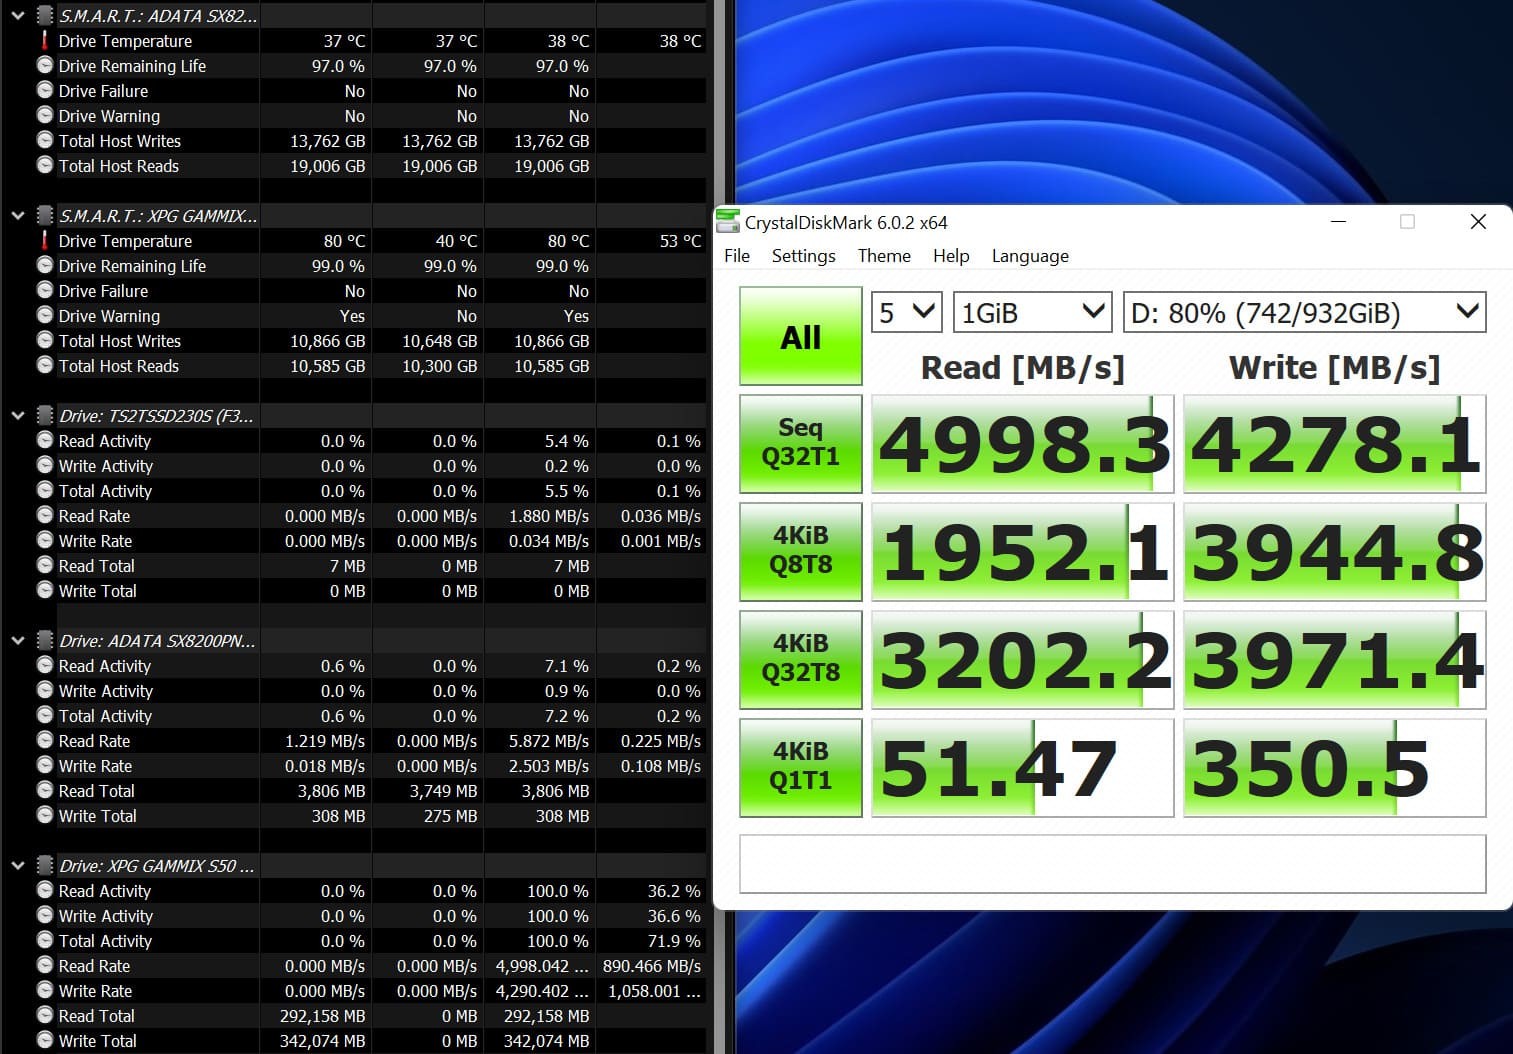This screenshot has height=1054, width=1513.
Task: Collapse the Drive: XPG GAMMIX S50 group
Action: click(x=17, y=866)
